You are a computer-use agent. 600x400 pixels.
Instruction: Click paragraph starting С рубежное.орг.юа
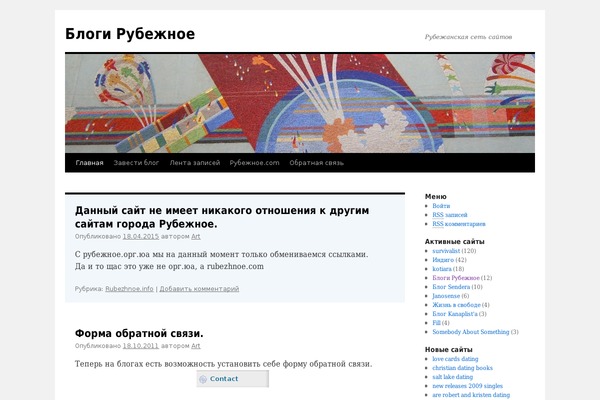(222, 260)
